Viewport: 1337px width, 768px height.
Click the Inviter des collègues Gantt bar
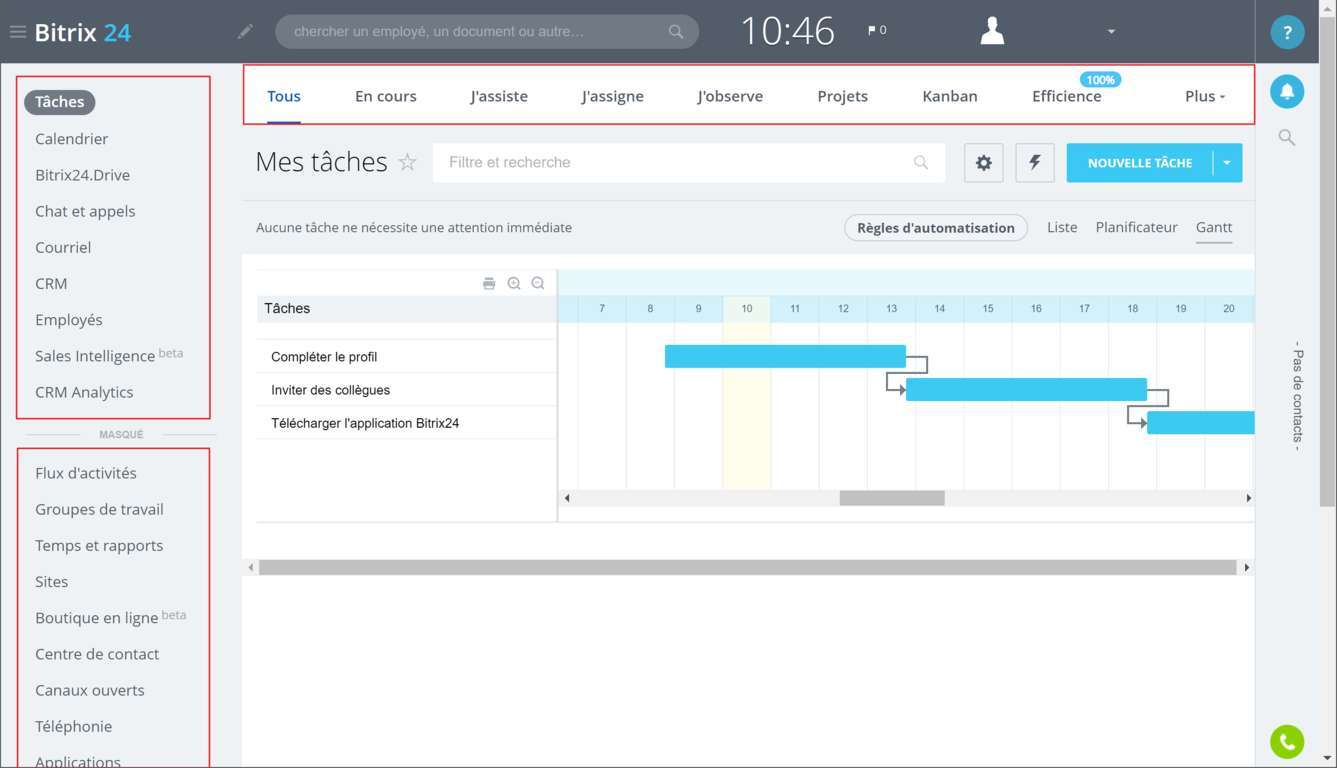(1026, 389)
